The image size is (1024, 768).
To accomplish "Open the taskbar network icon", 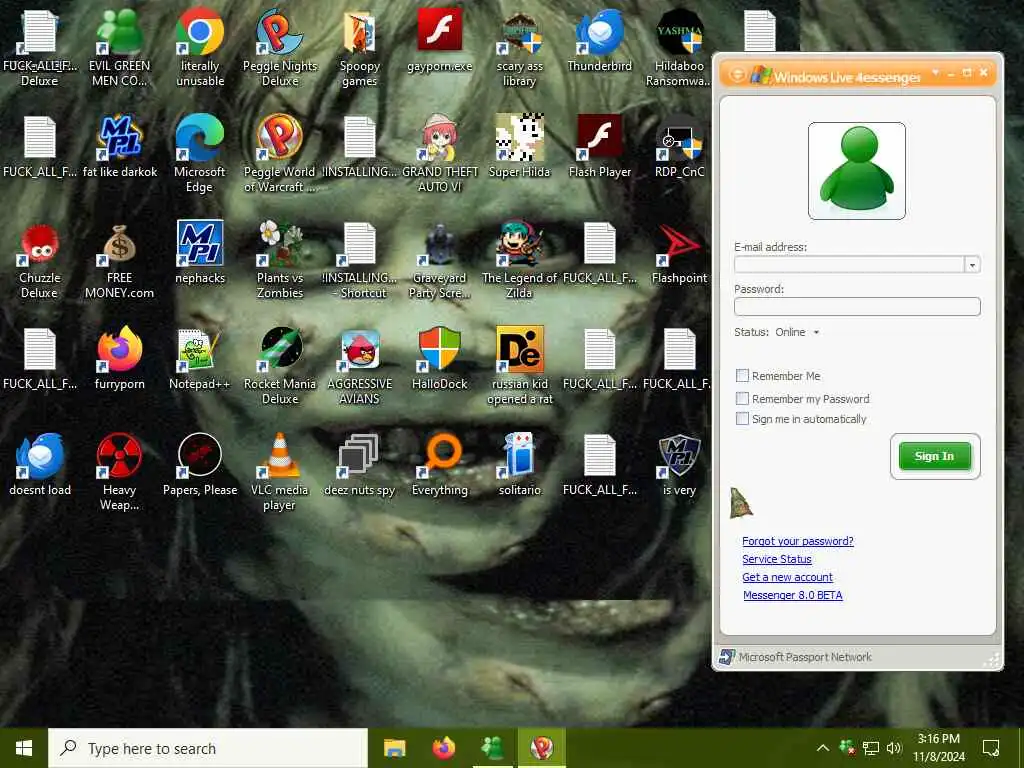I will click(871, 748).
